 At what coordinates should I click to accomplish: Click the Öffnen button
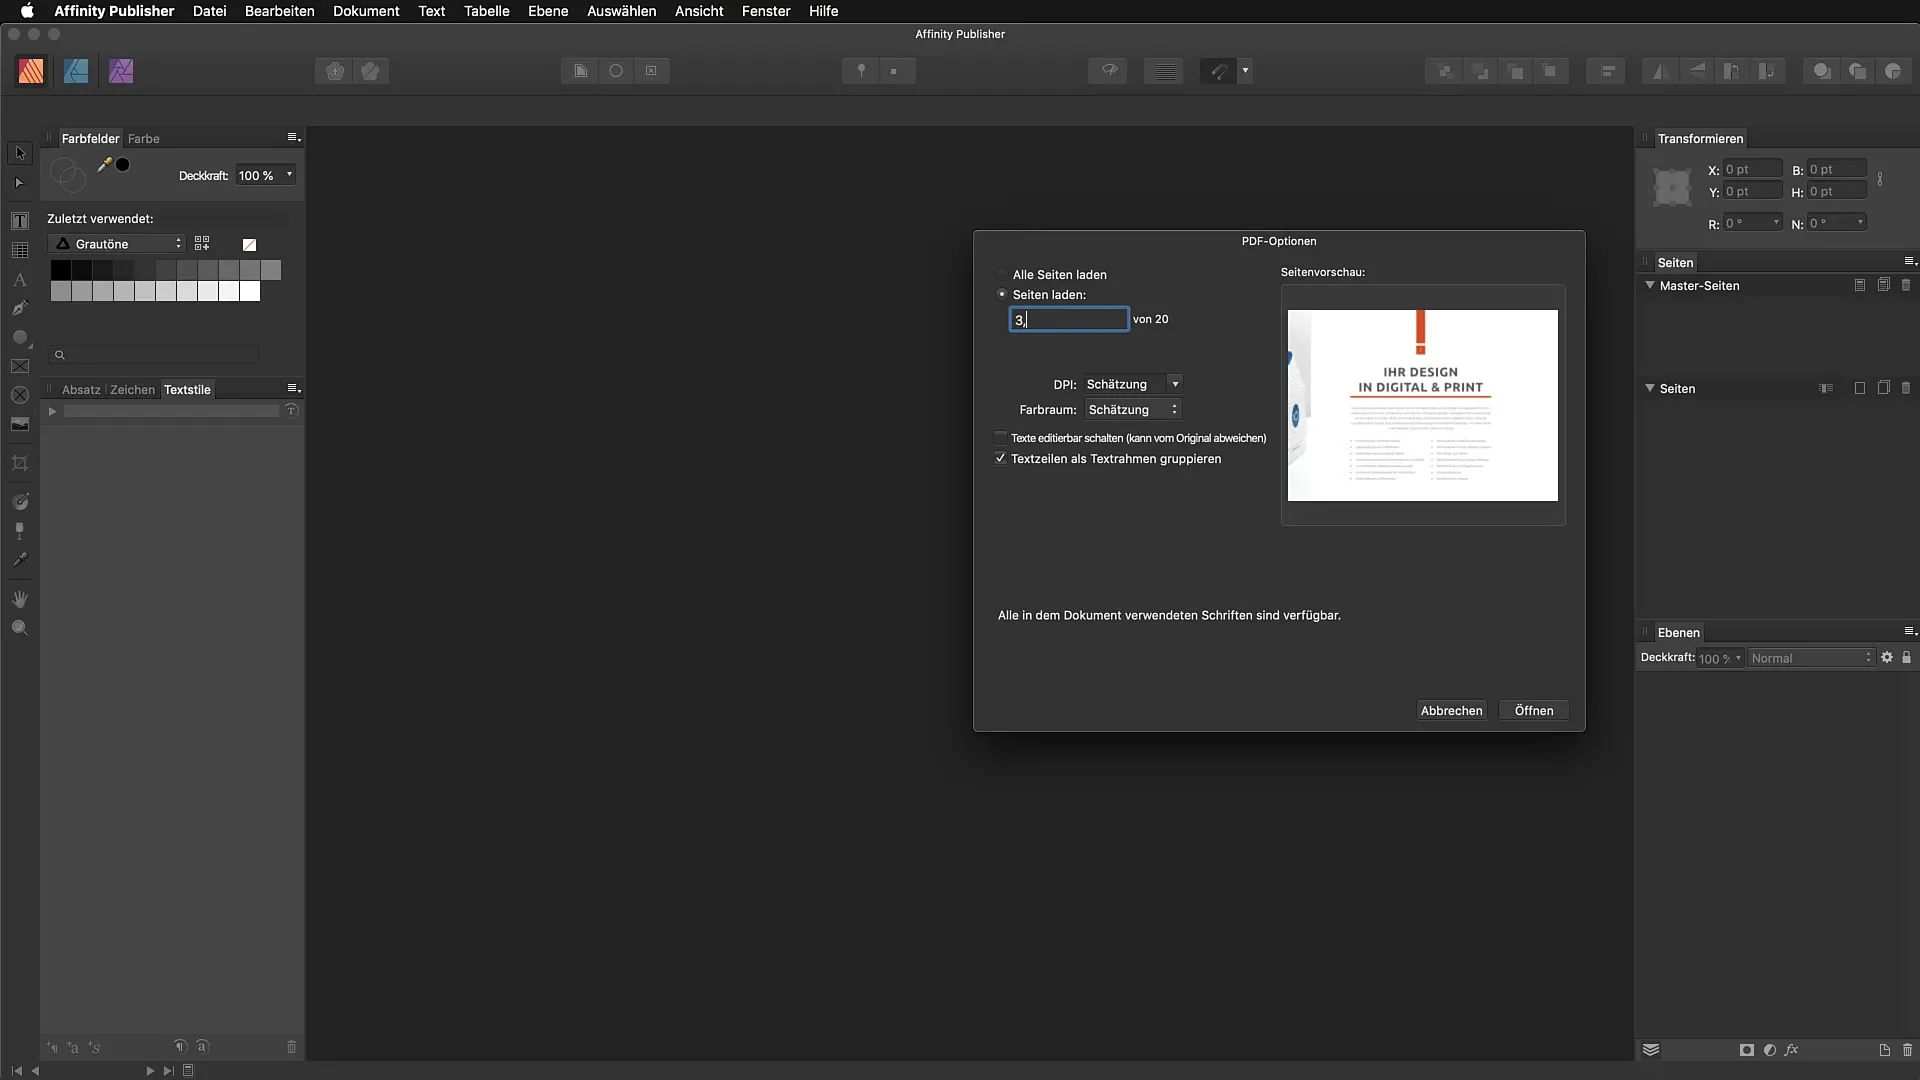[x=1533, y=710]
